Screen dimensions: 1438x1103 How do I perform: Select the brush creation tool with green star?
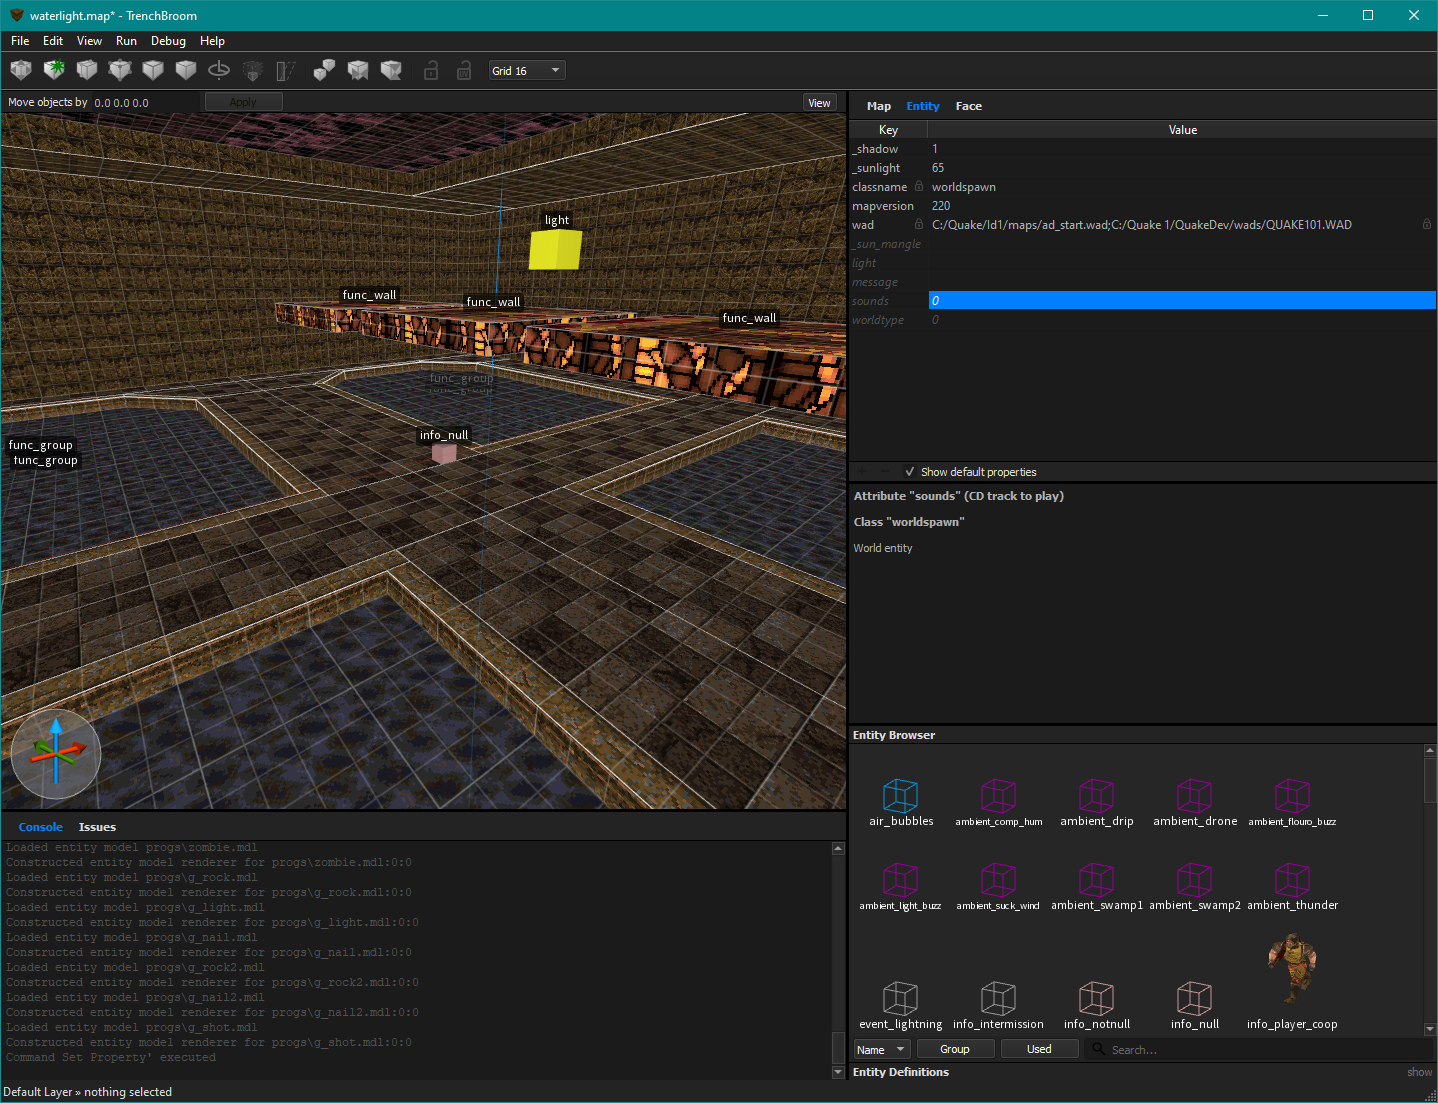(x=54, y=70)
